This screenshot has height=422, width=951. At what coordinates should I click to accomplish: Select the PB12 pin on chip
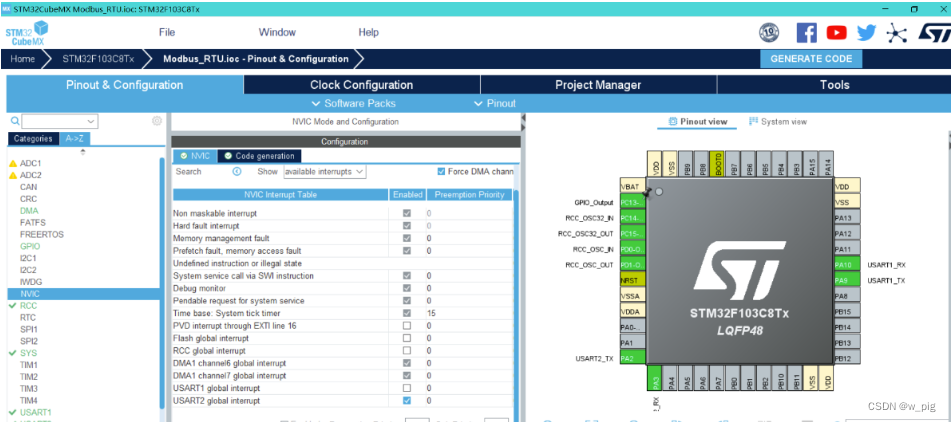click(847, 358)
